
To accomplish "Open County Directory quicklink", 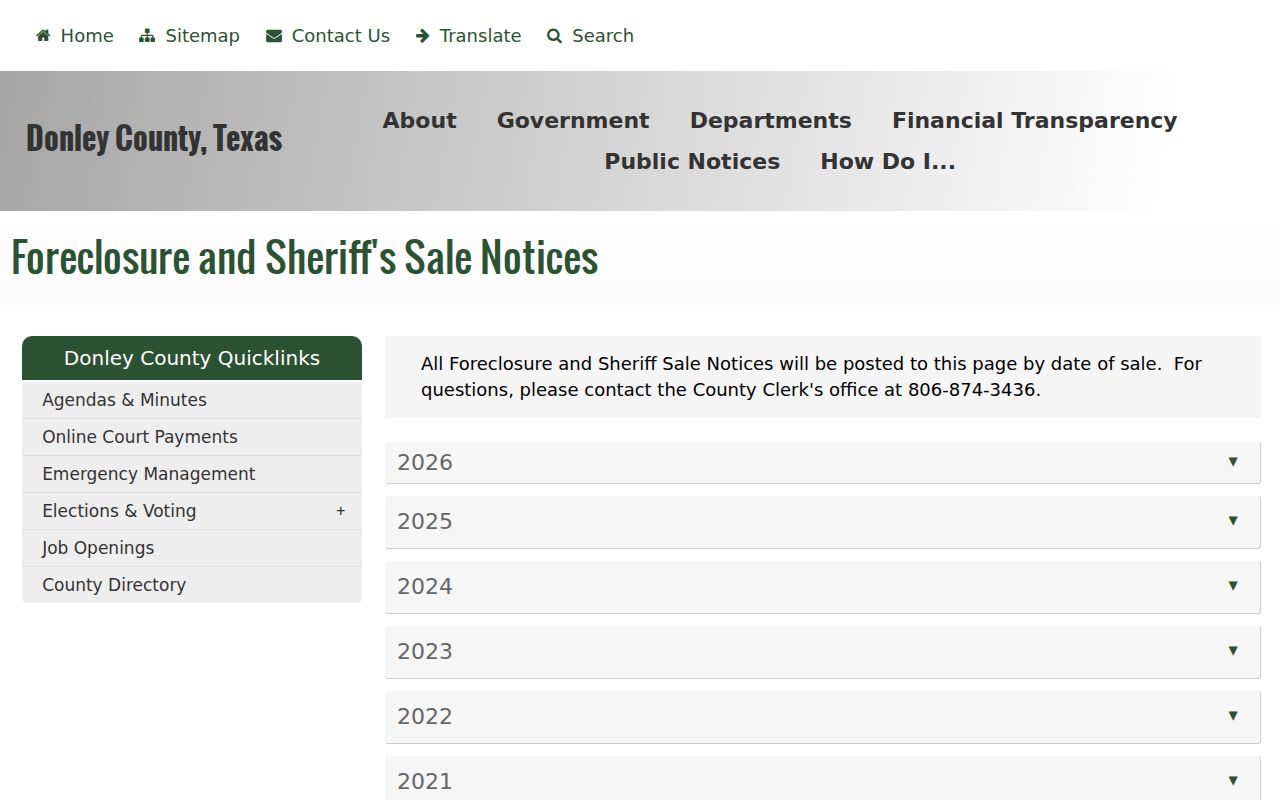I will [192, 585].
